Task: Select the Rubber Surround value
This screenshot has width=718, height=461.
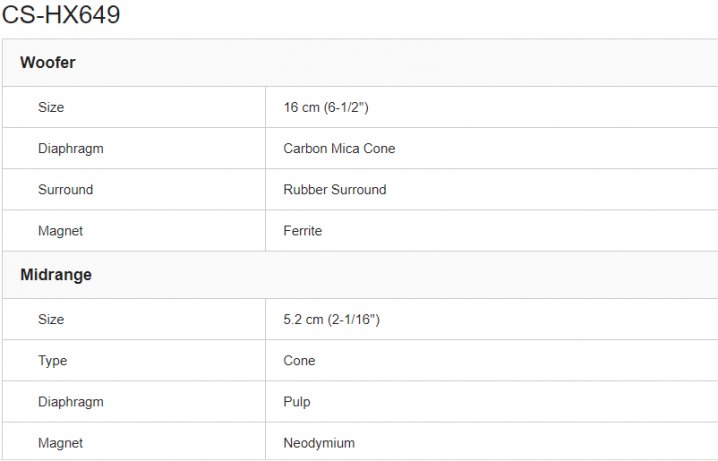Action: click(335, 190)
